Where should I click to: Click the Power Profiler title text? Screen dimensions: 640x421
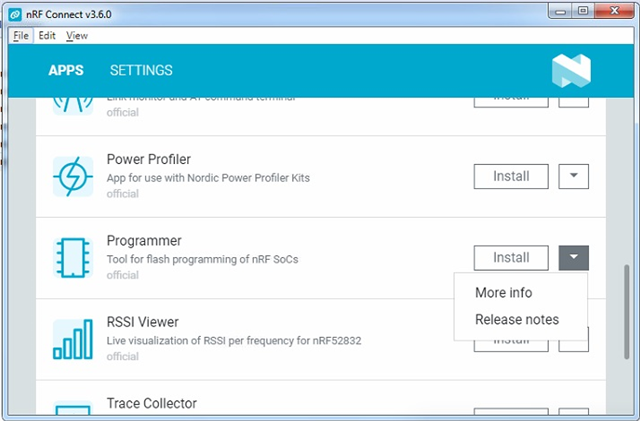(x=149, y=159)
